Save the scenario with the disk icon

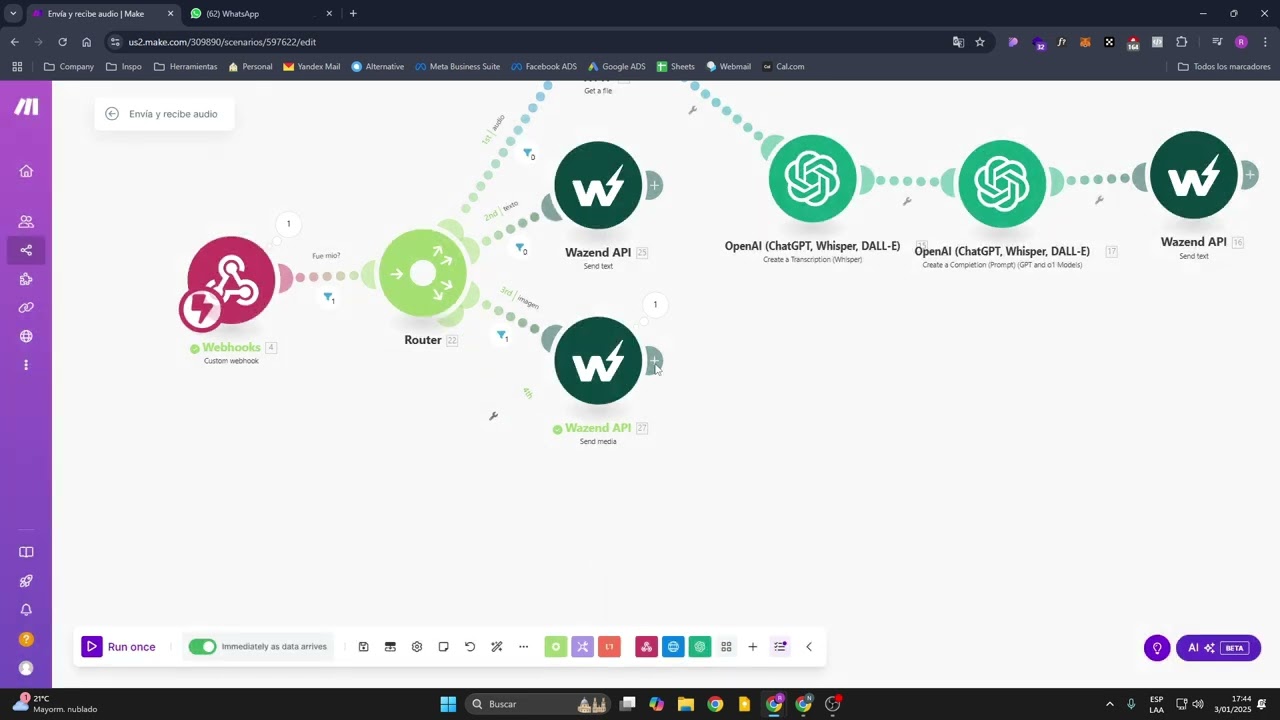coord(363,647)
